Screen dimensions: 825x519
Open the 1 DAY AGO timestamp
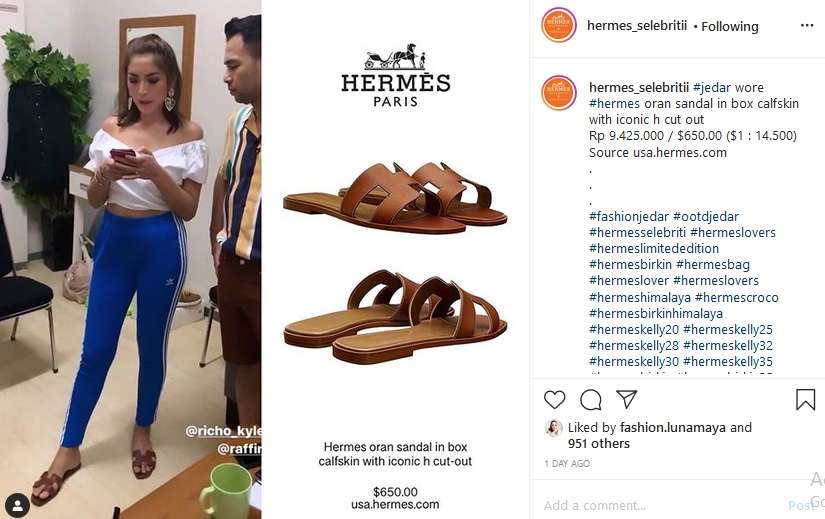pyautogui.click(x=567, y=464)
